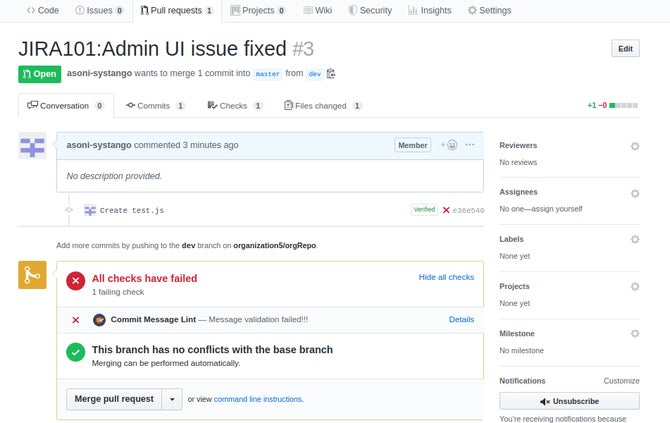Click the diff stat bar blocks

point(625,105)
